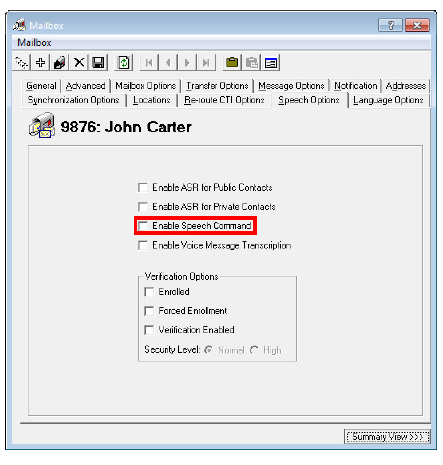
Task: Go to last record navigation arrow
Action: pos(206,62)
